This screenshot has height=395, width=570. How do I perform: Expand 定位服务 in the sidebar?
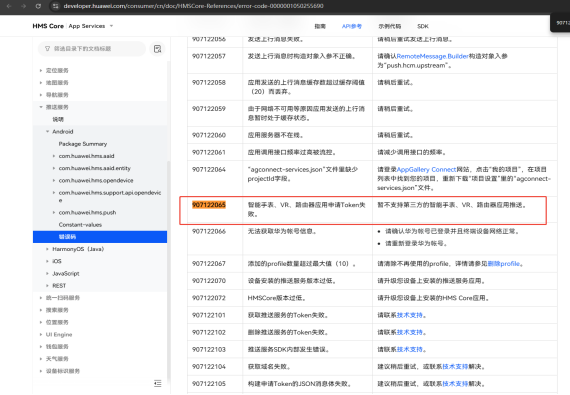click(x=41, y=70)
